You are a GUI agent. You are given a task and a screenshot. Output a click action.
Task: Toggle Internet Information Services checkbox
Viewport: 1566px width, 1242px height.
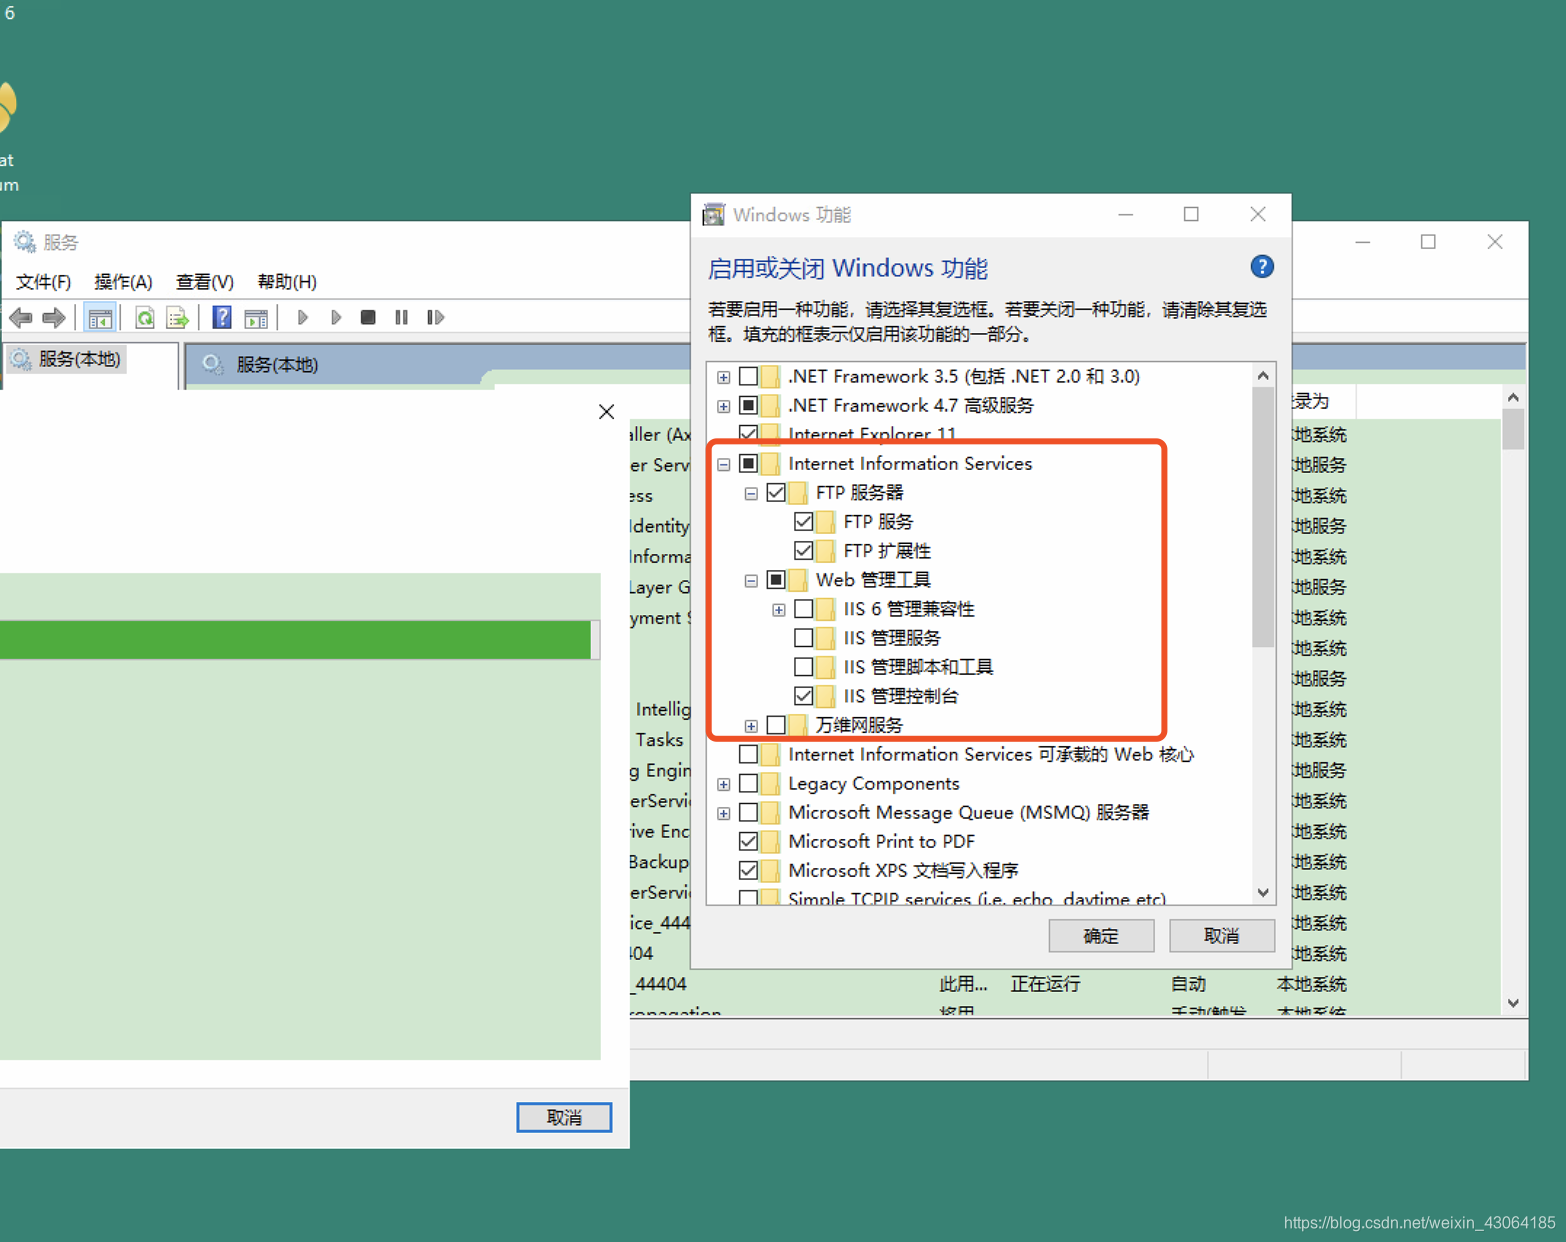[748, 464]
